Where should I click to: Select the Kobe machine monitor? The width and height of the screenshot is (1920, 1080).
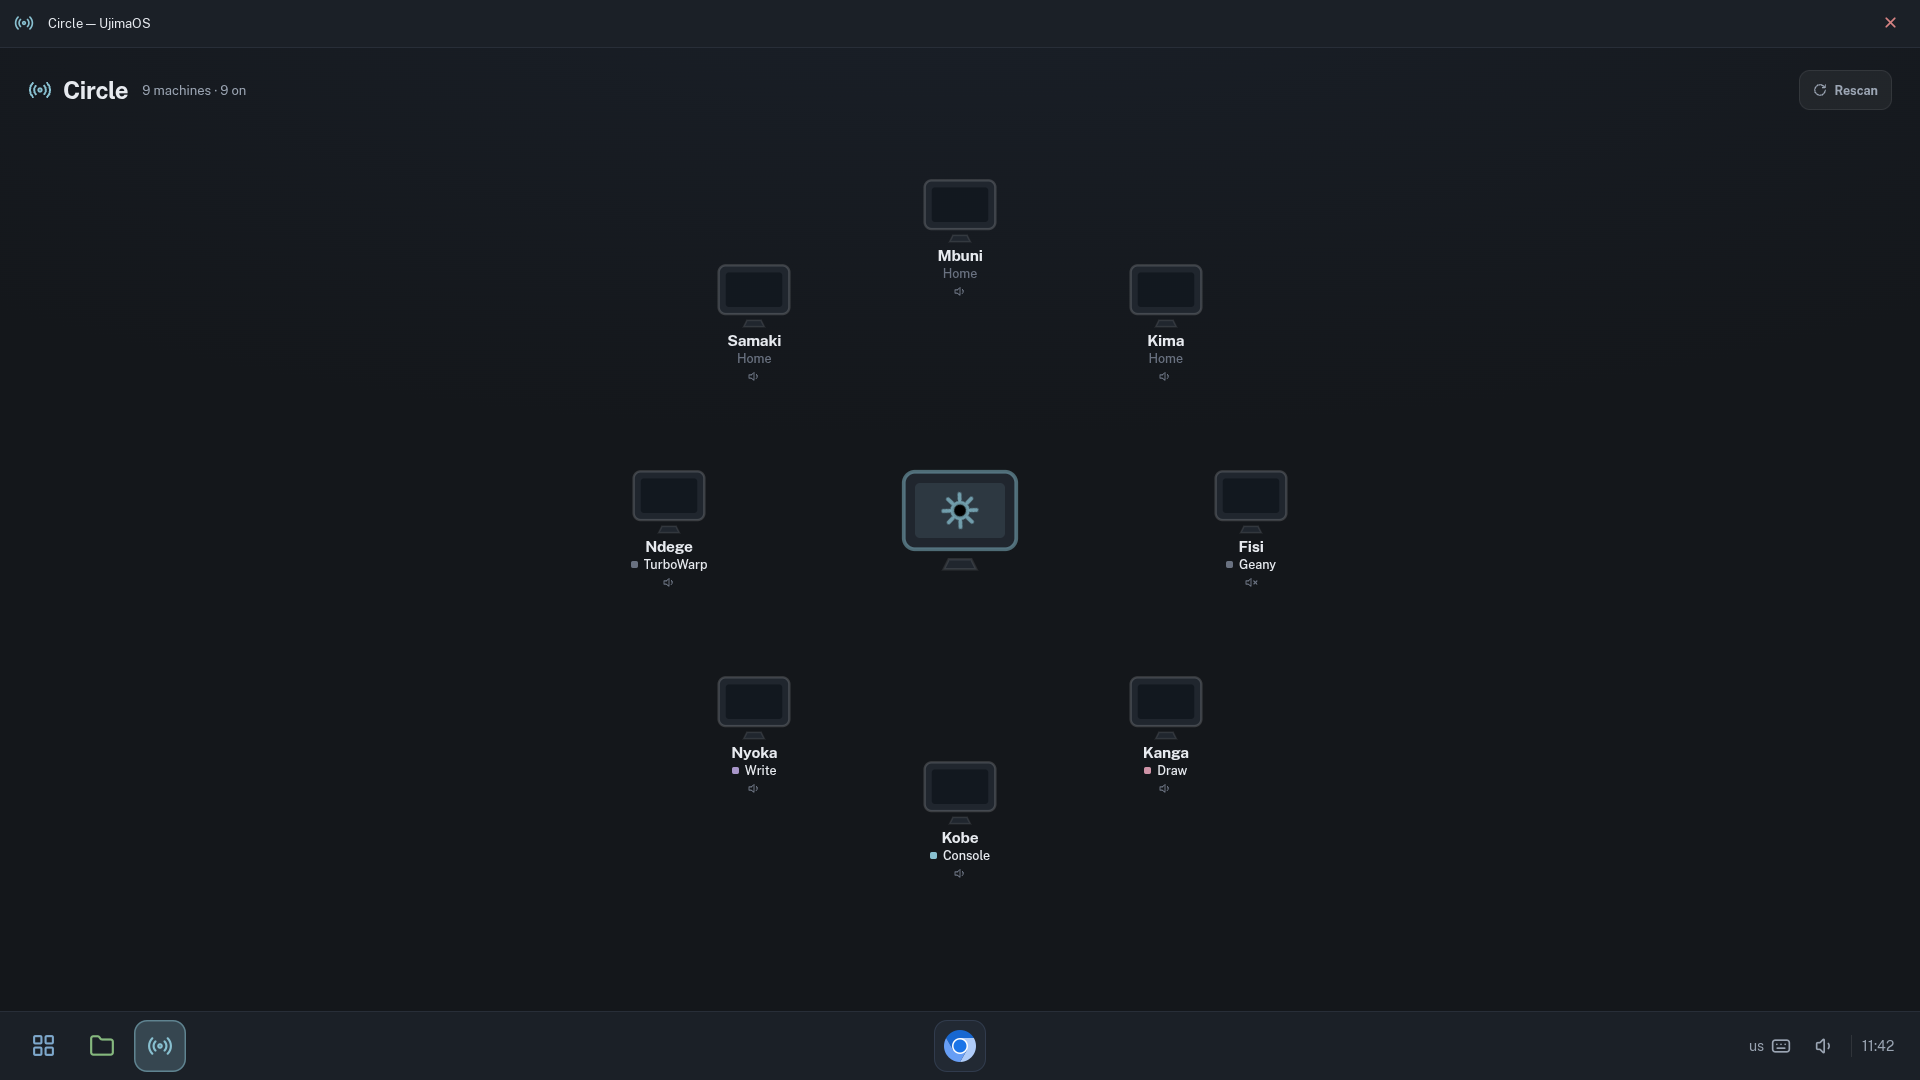point(959,792)
